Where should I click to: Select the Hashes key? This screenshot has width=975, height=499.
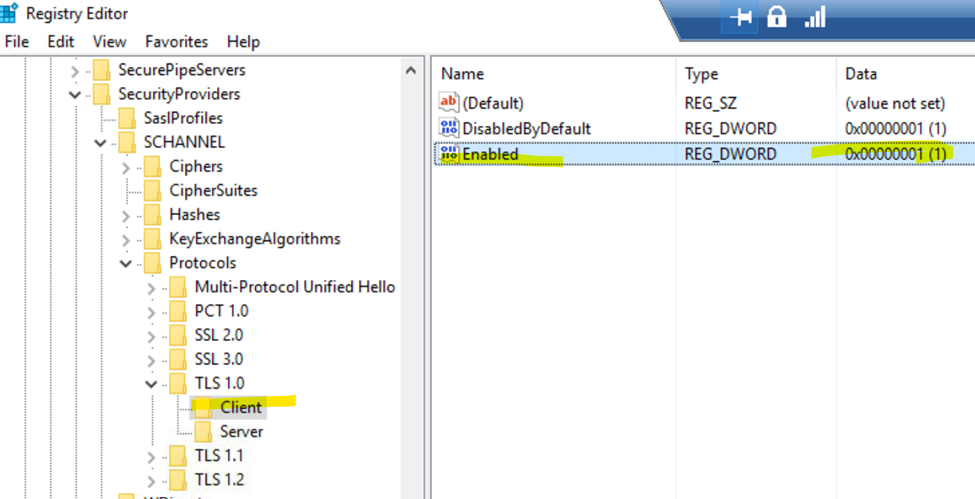(x=195, y=214)
